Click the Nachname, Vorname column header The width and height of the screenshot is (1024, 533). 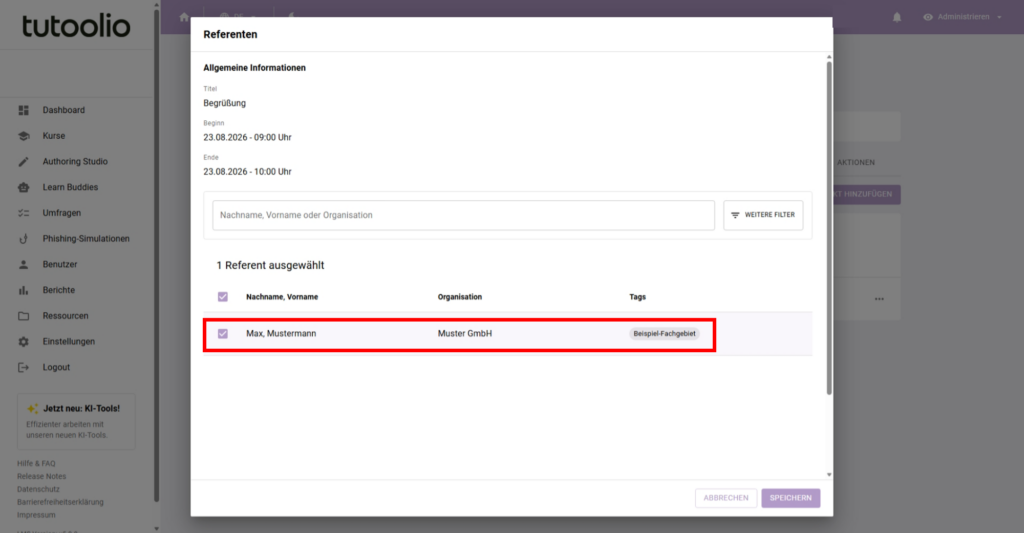[x=282, y=297]
